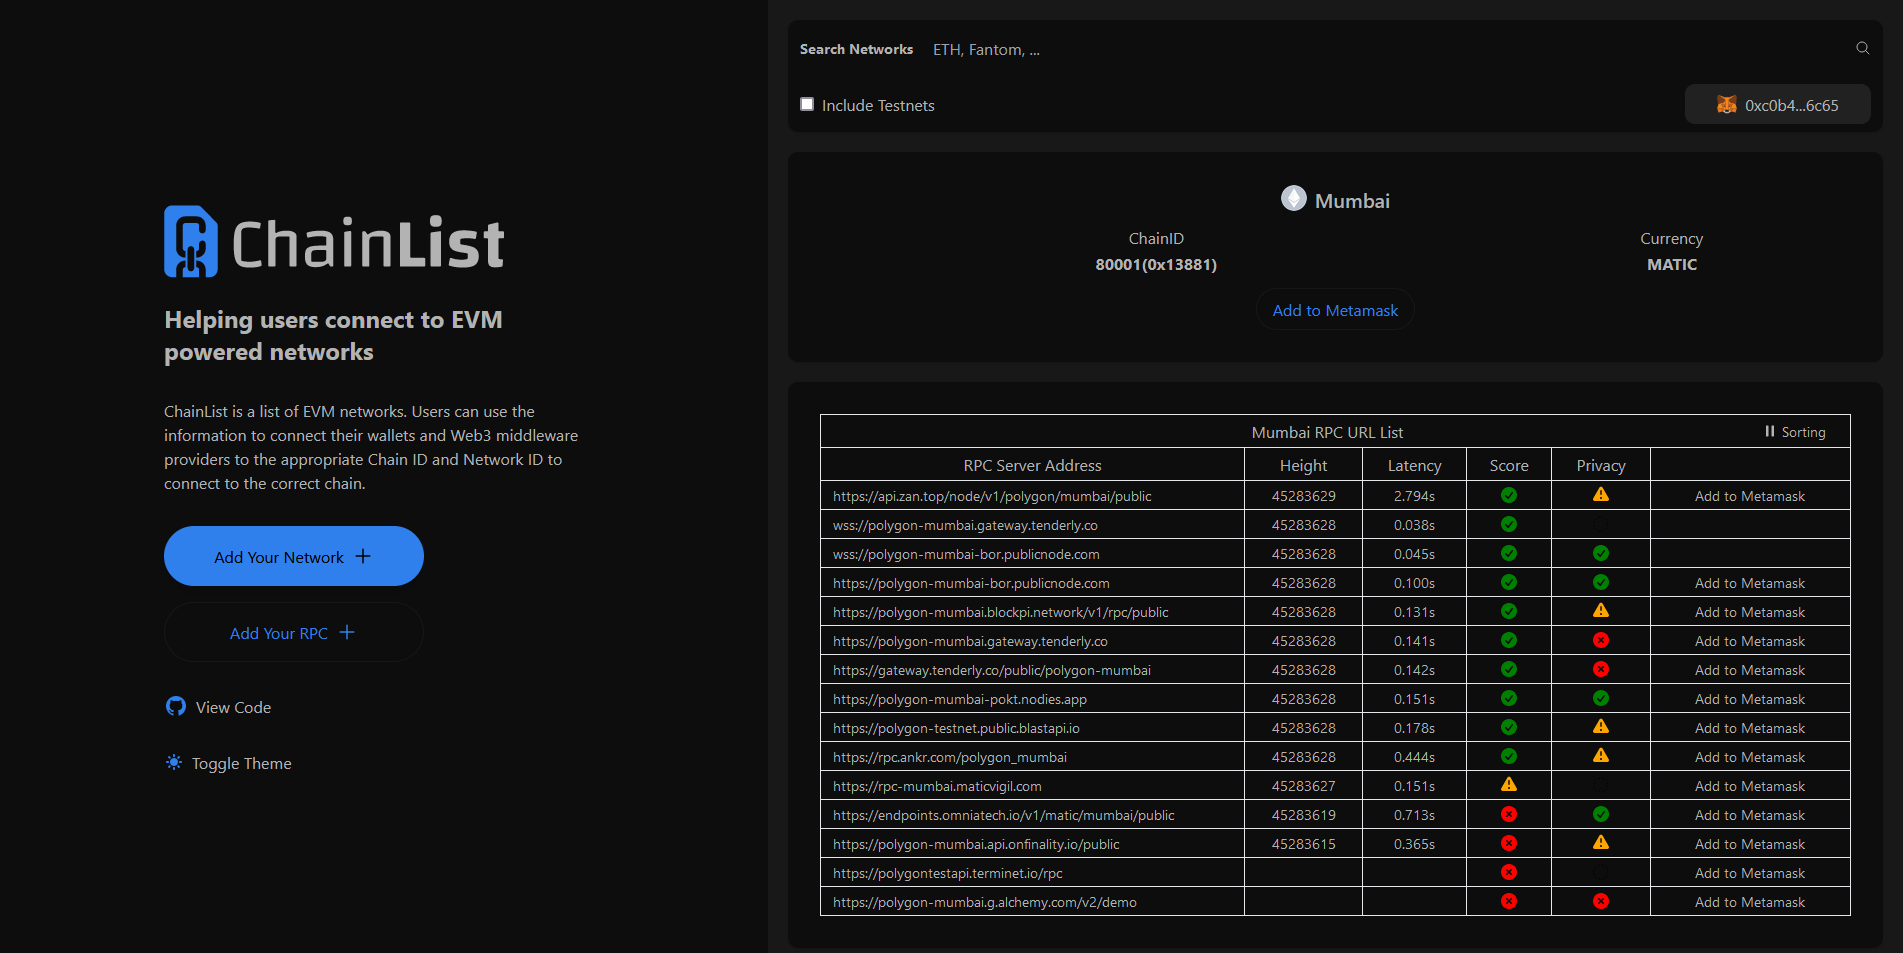Click the MetaMask fox wallet icon
This screenshot has height=953, width=1903.
pos(1726,105)
